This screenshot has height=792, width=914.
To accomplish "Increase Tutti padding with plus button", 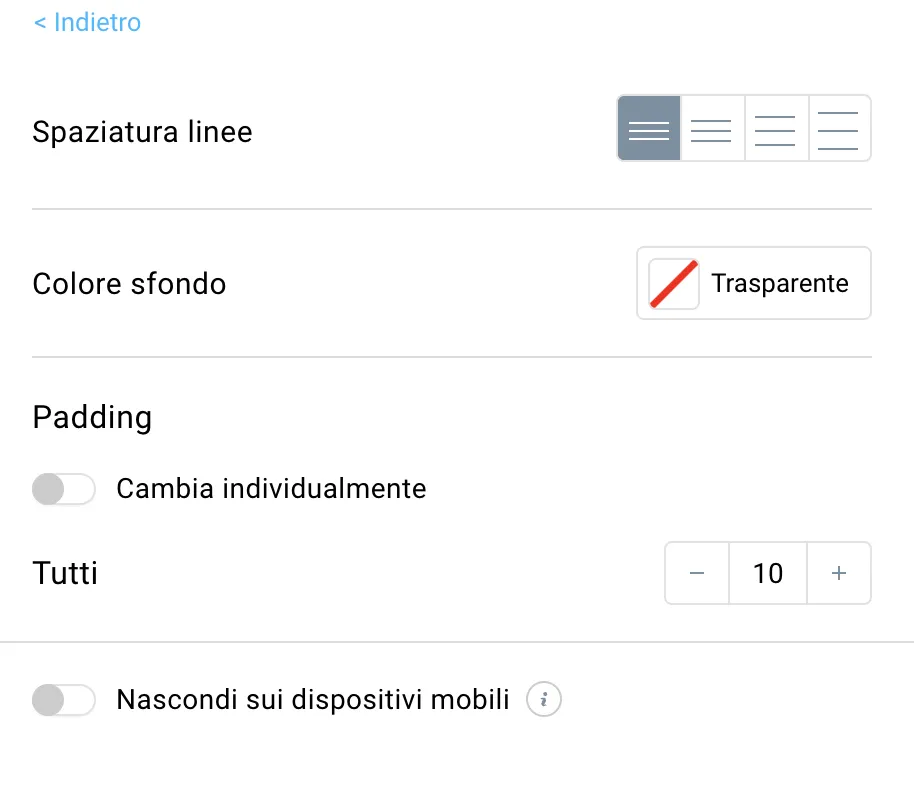I will pyautogui.click(x=839, y=573).
